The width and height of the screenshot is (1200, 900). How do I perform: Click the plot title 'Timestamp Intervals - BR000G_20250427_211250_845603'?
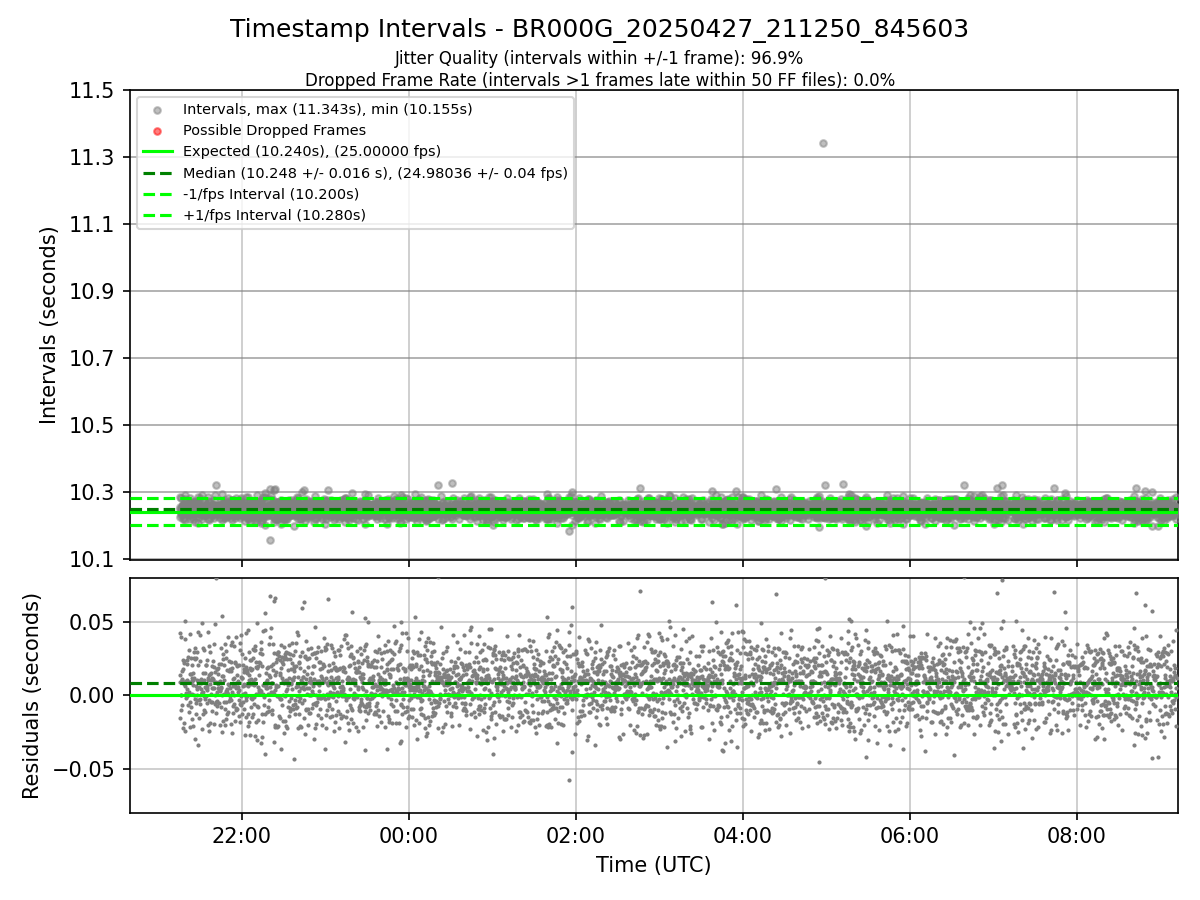pos(599,29)
